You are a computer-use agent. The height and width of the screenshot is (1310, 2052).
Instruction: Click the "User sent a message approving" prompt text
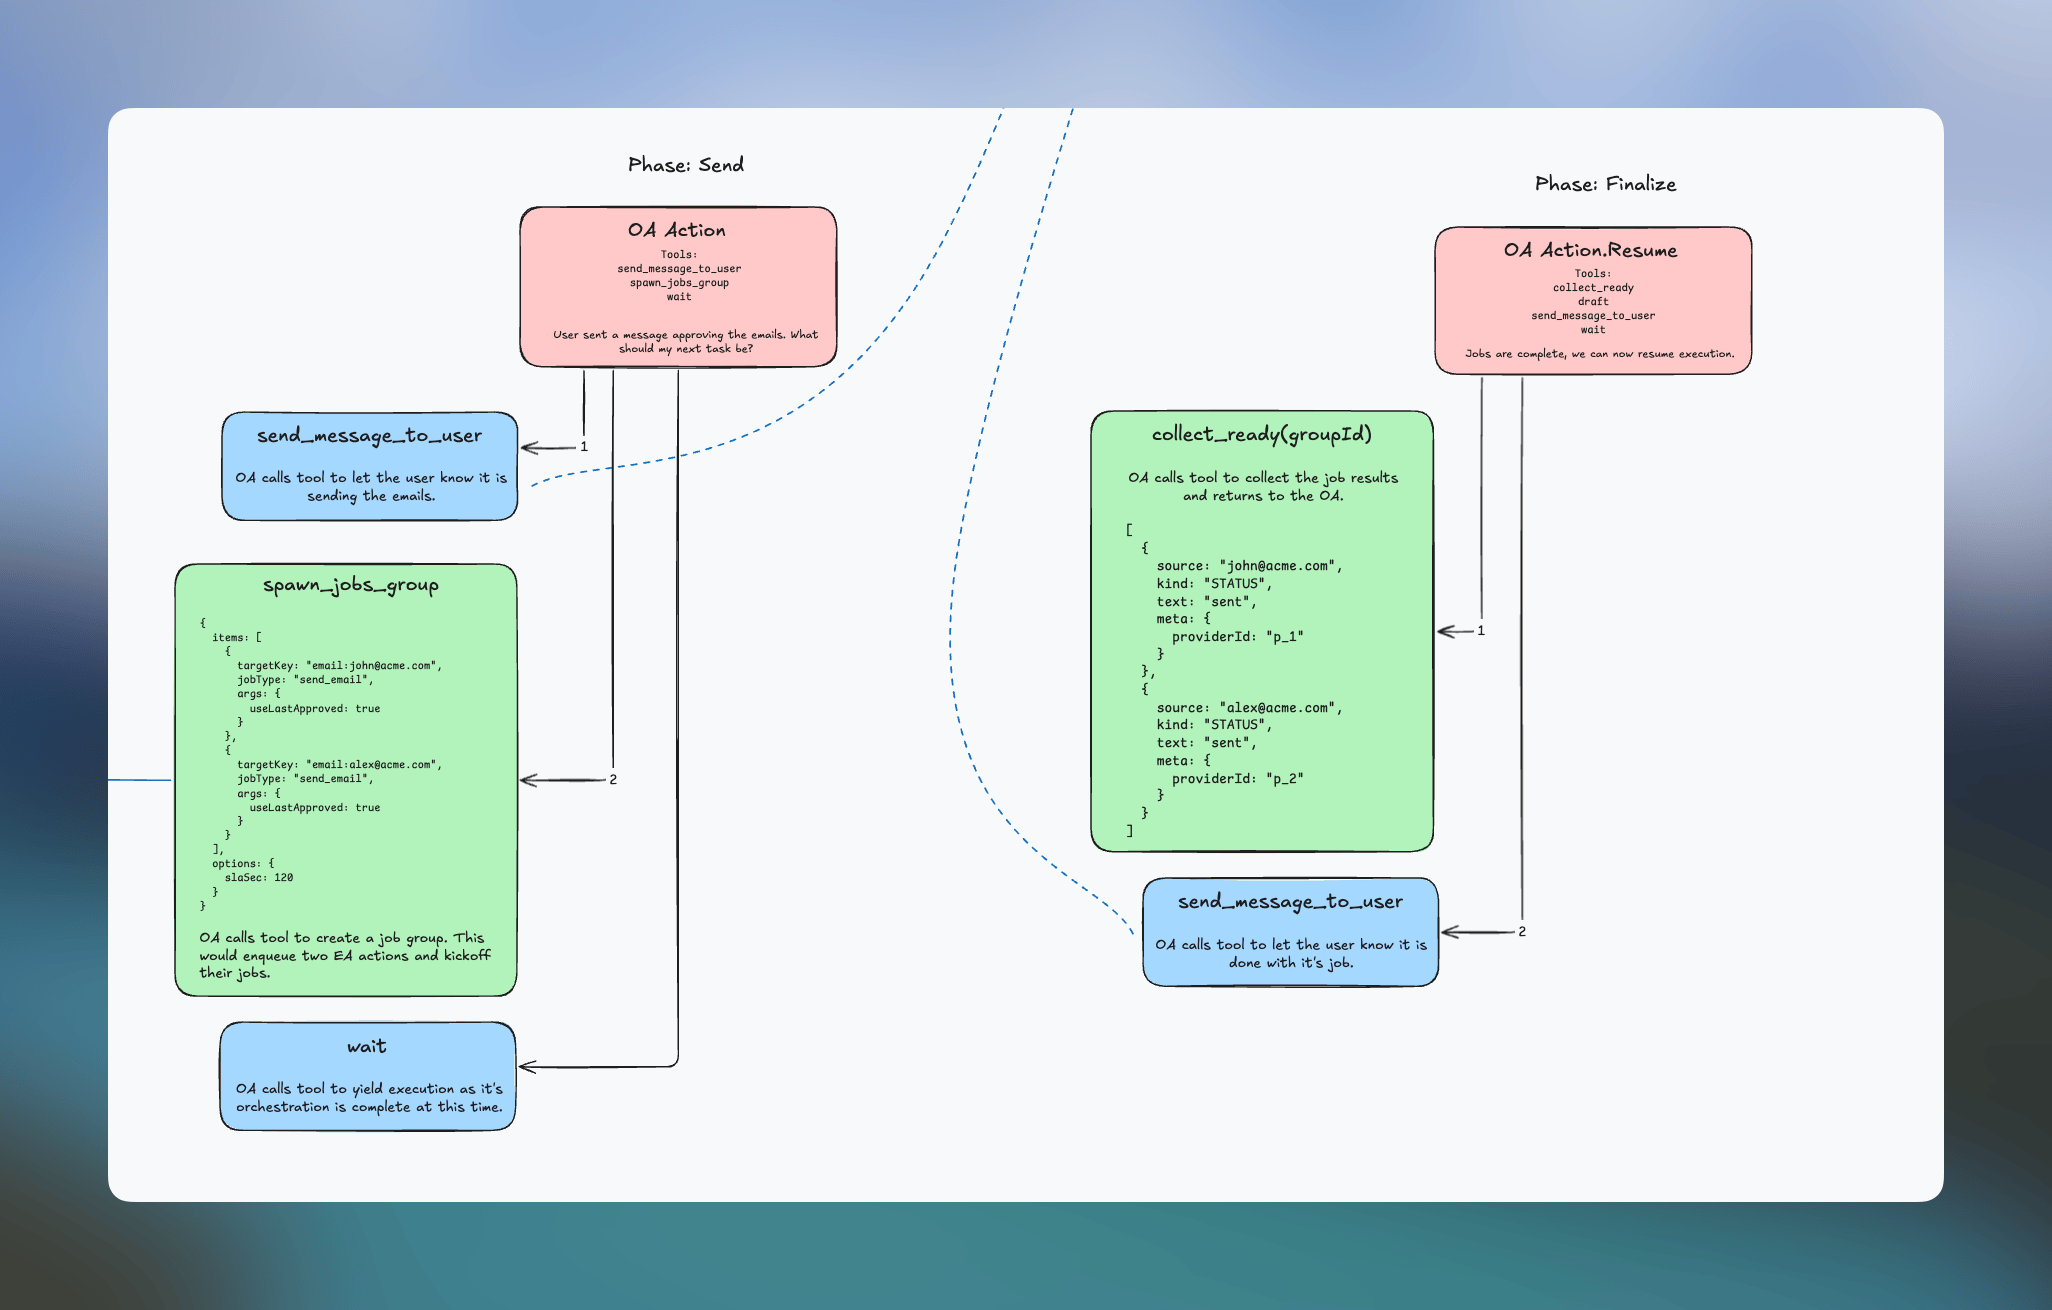[685, 335]
